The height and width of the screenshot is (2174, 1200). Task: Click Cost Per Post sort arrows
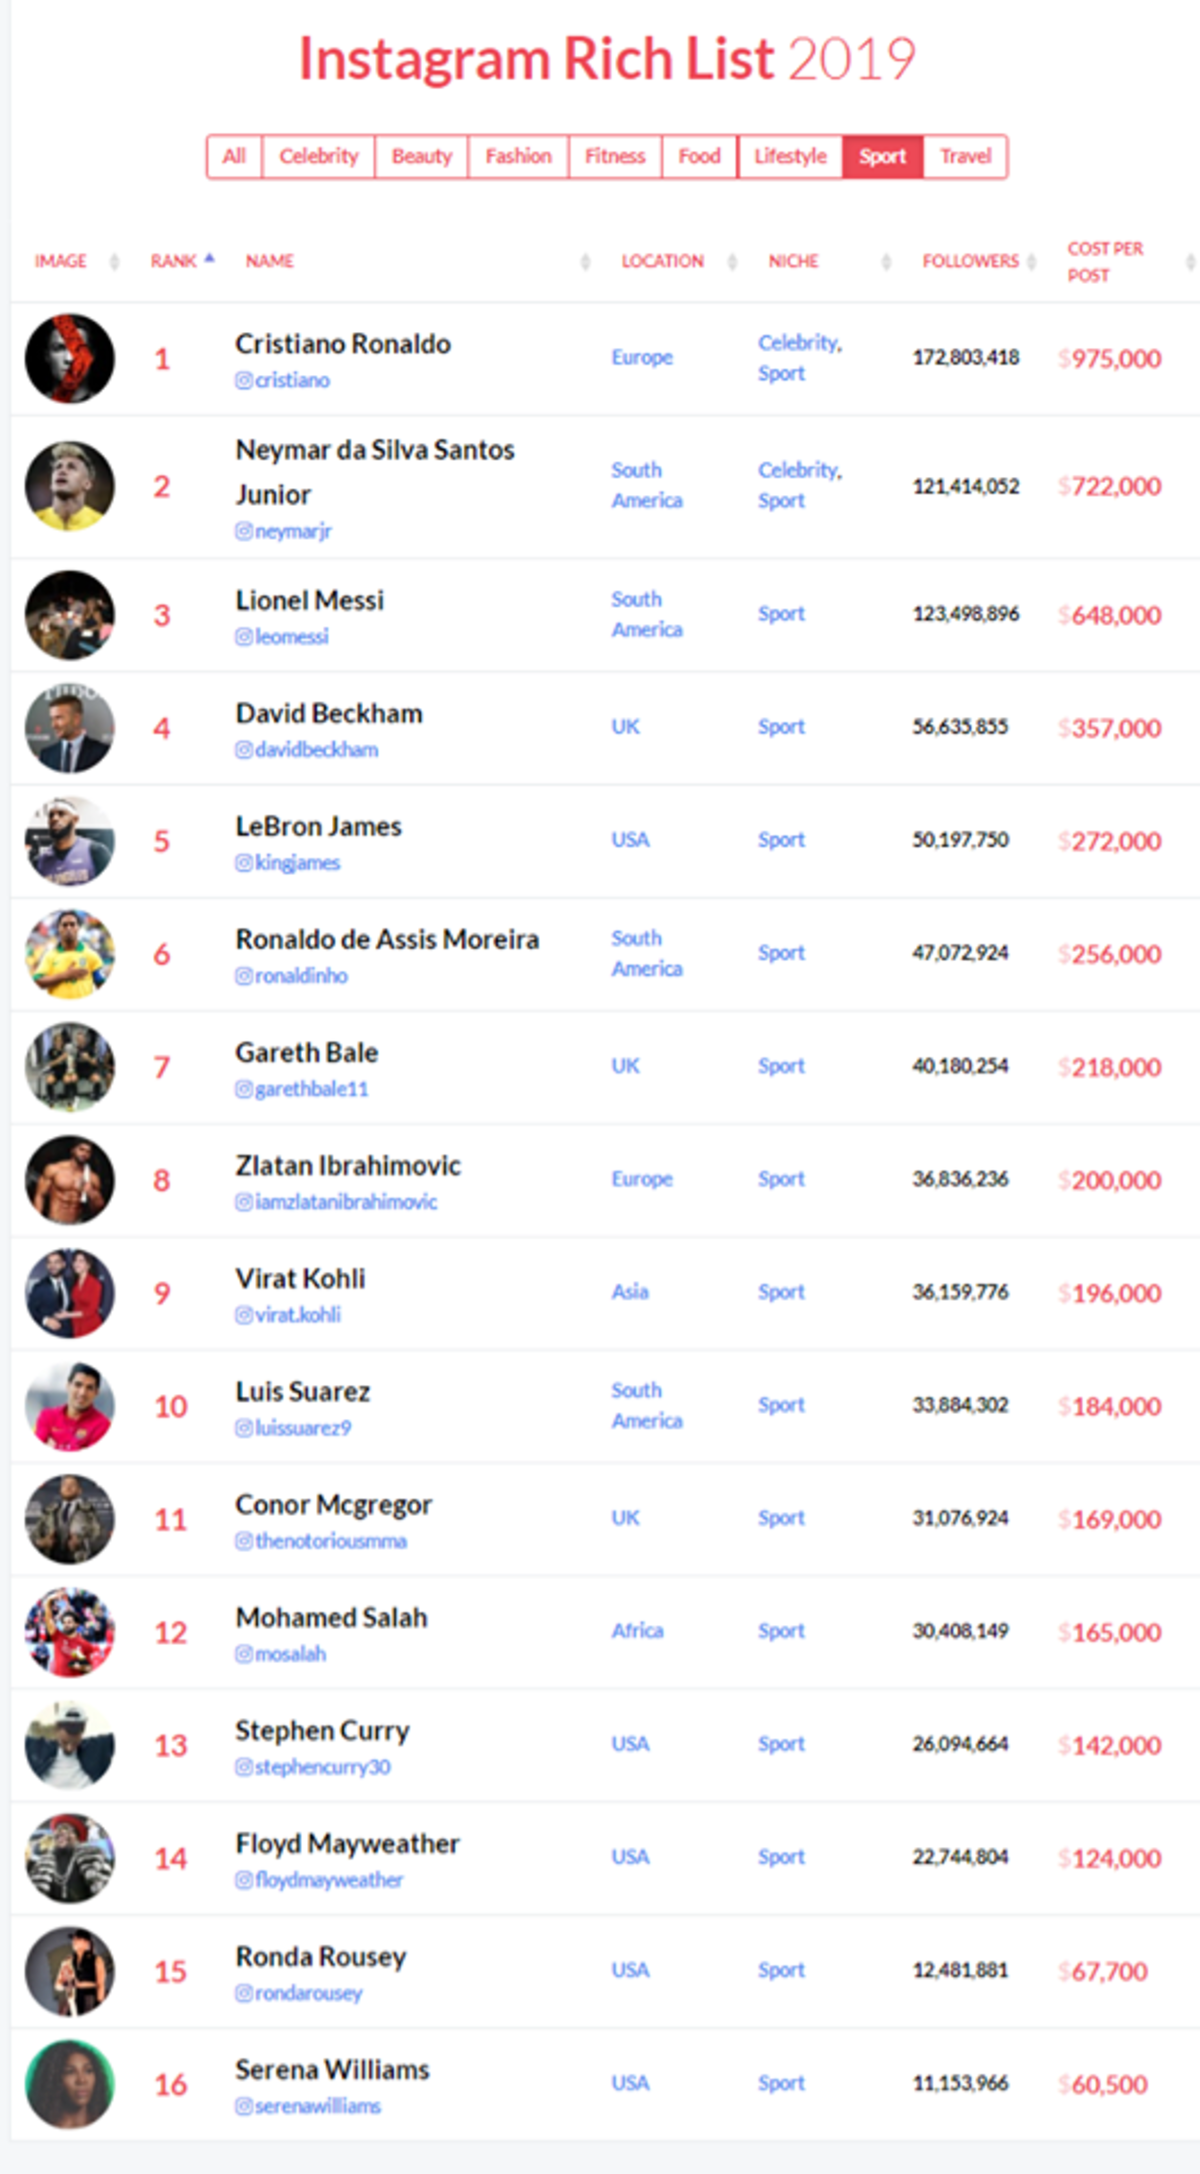[1189, 262]
